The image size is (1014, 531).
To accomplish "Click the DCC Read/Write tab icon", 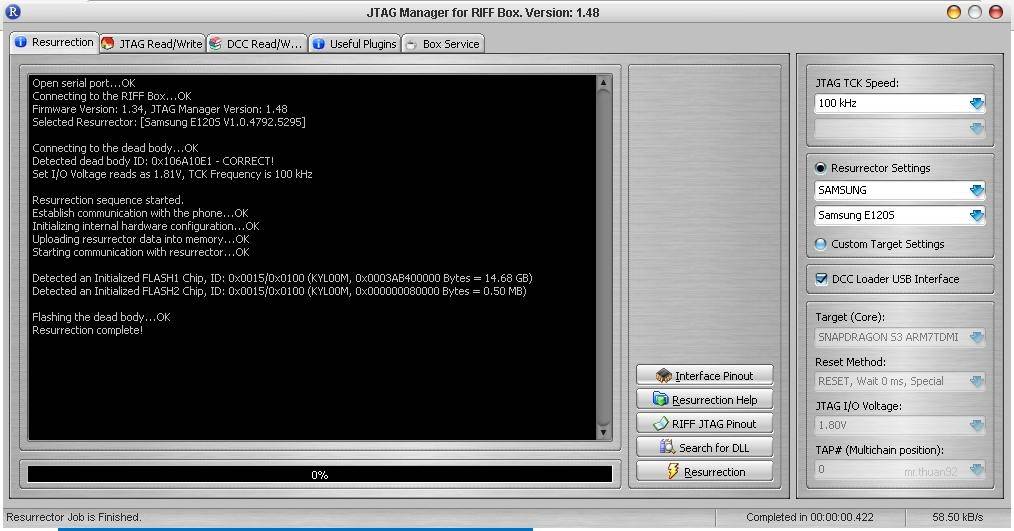I will [x=215, y=43].
